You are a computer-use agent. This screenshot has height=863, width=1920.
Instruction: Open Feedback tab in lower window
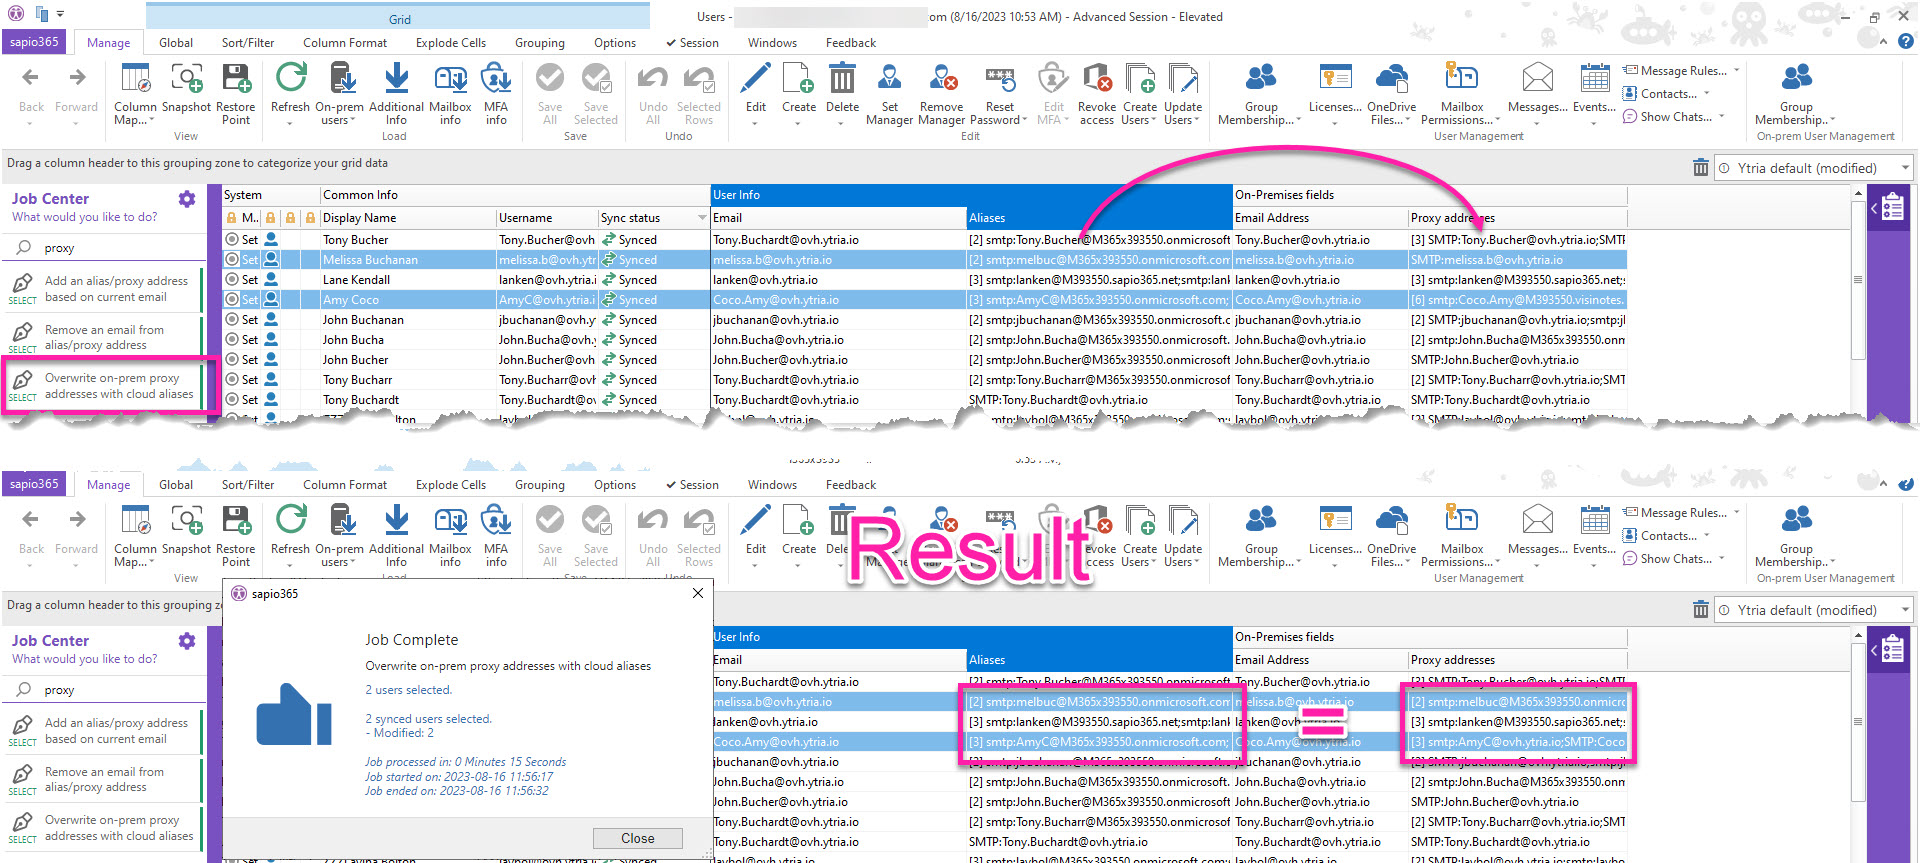pos(851,485)
